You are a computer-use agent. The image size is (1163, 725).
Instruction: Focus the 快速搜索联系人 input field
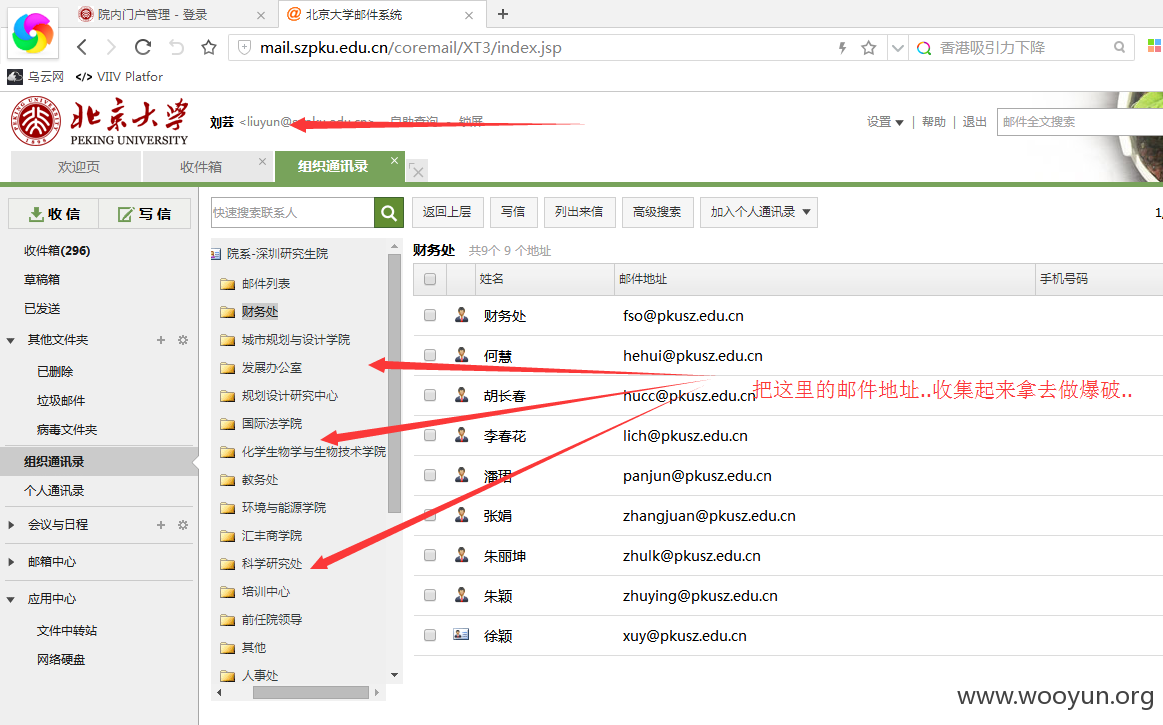pos(293,213)
